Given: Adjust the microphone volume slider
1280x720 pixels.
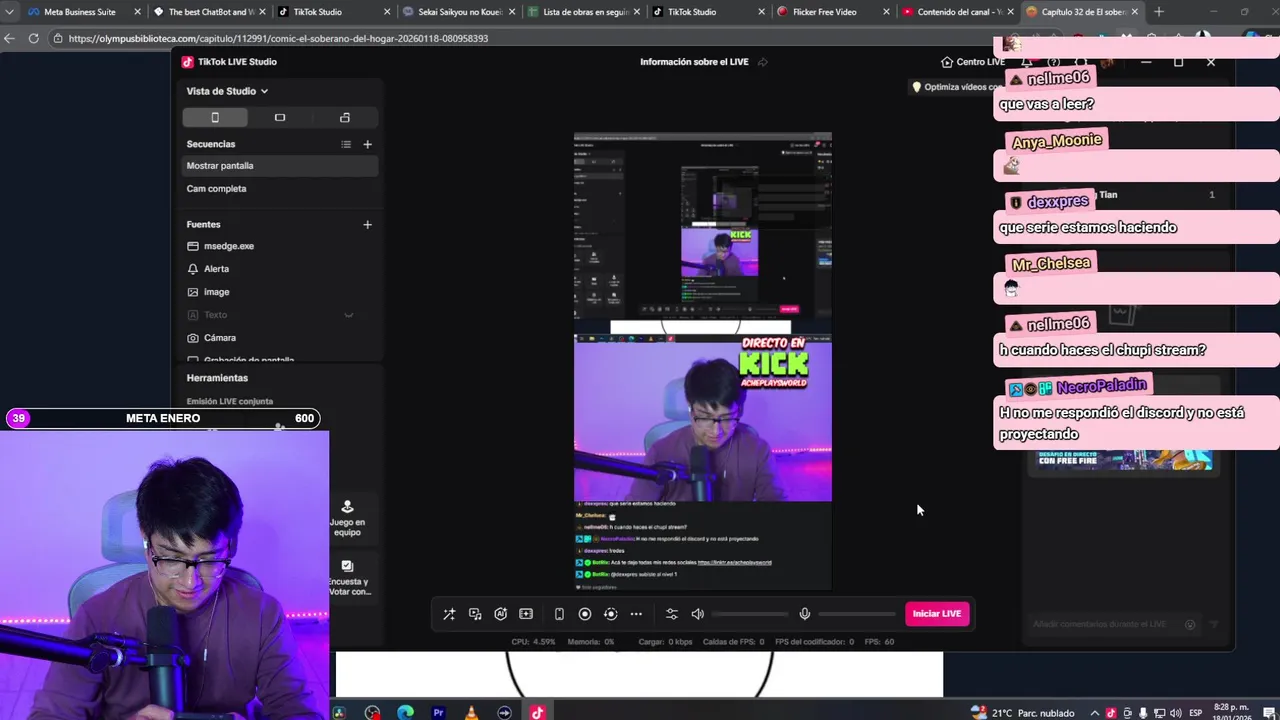Looking at the screenshot, I should click(857, 614).
